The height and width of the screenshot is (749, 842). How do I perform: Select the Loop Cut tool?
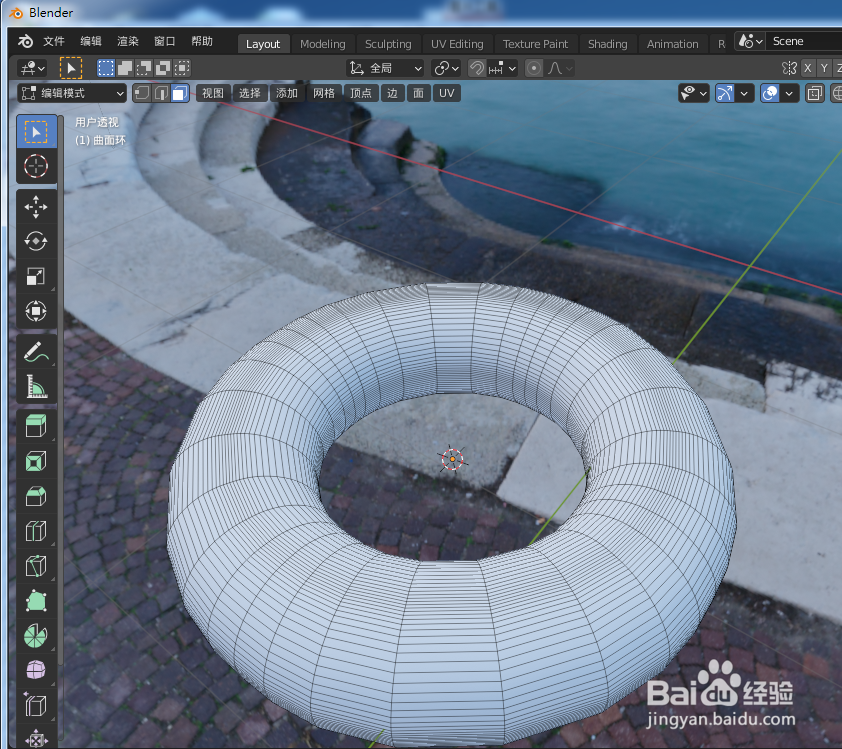pyautogui.click(x=36, y=530)
